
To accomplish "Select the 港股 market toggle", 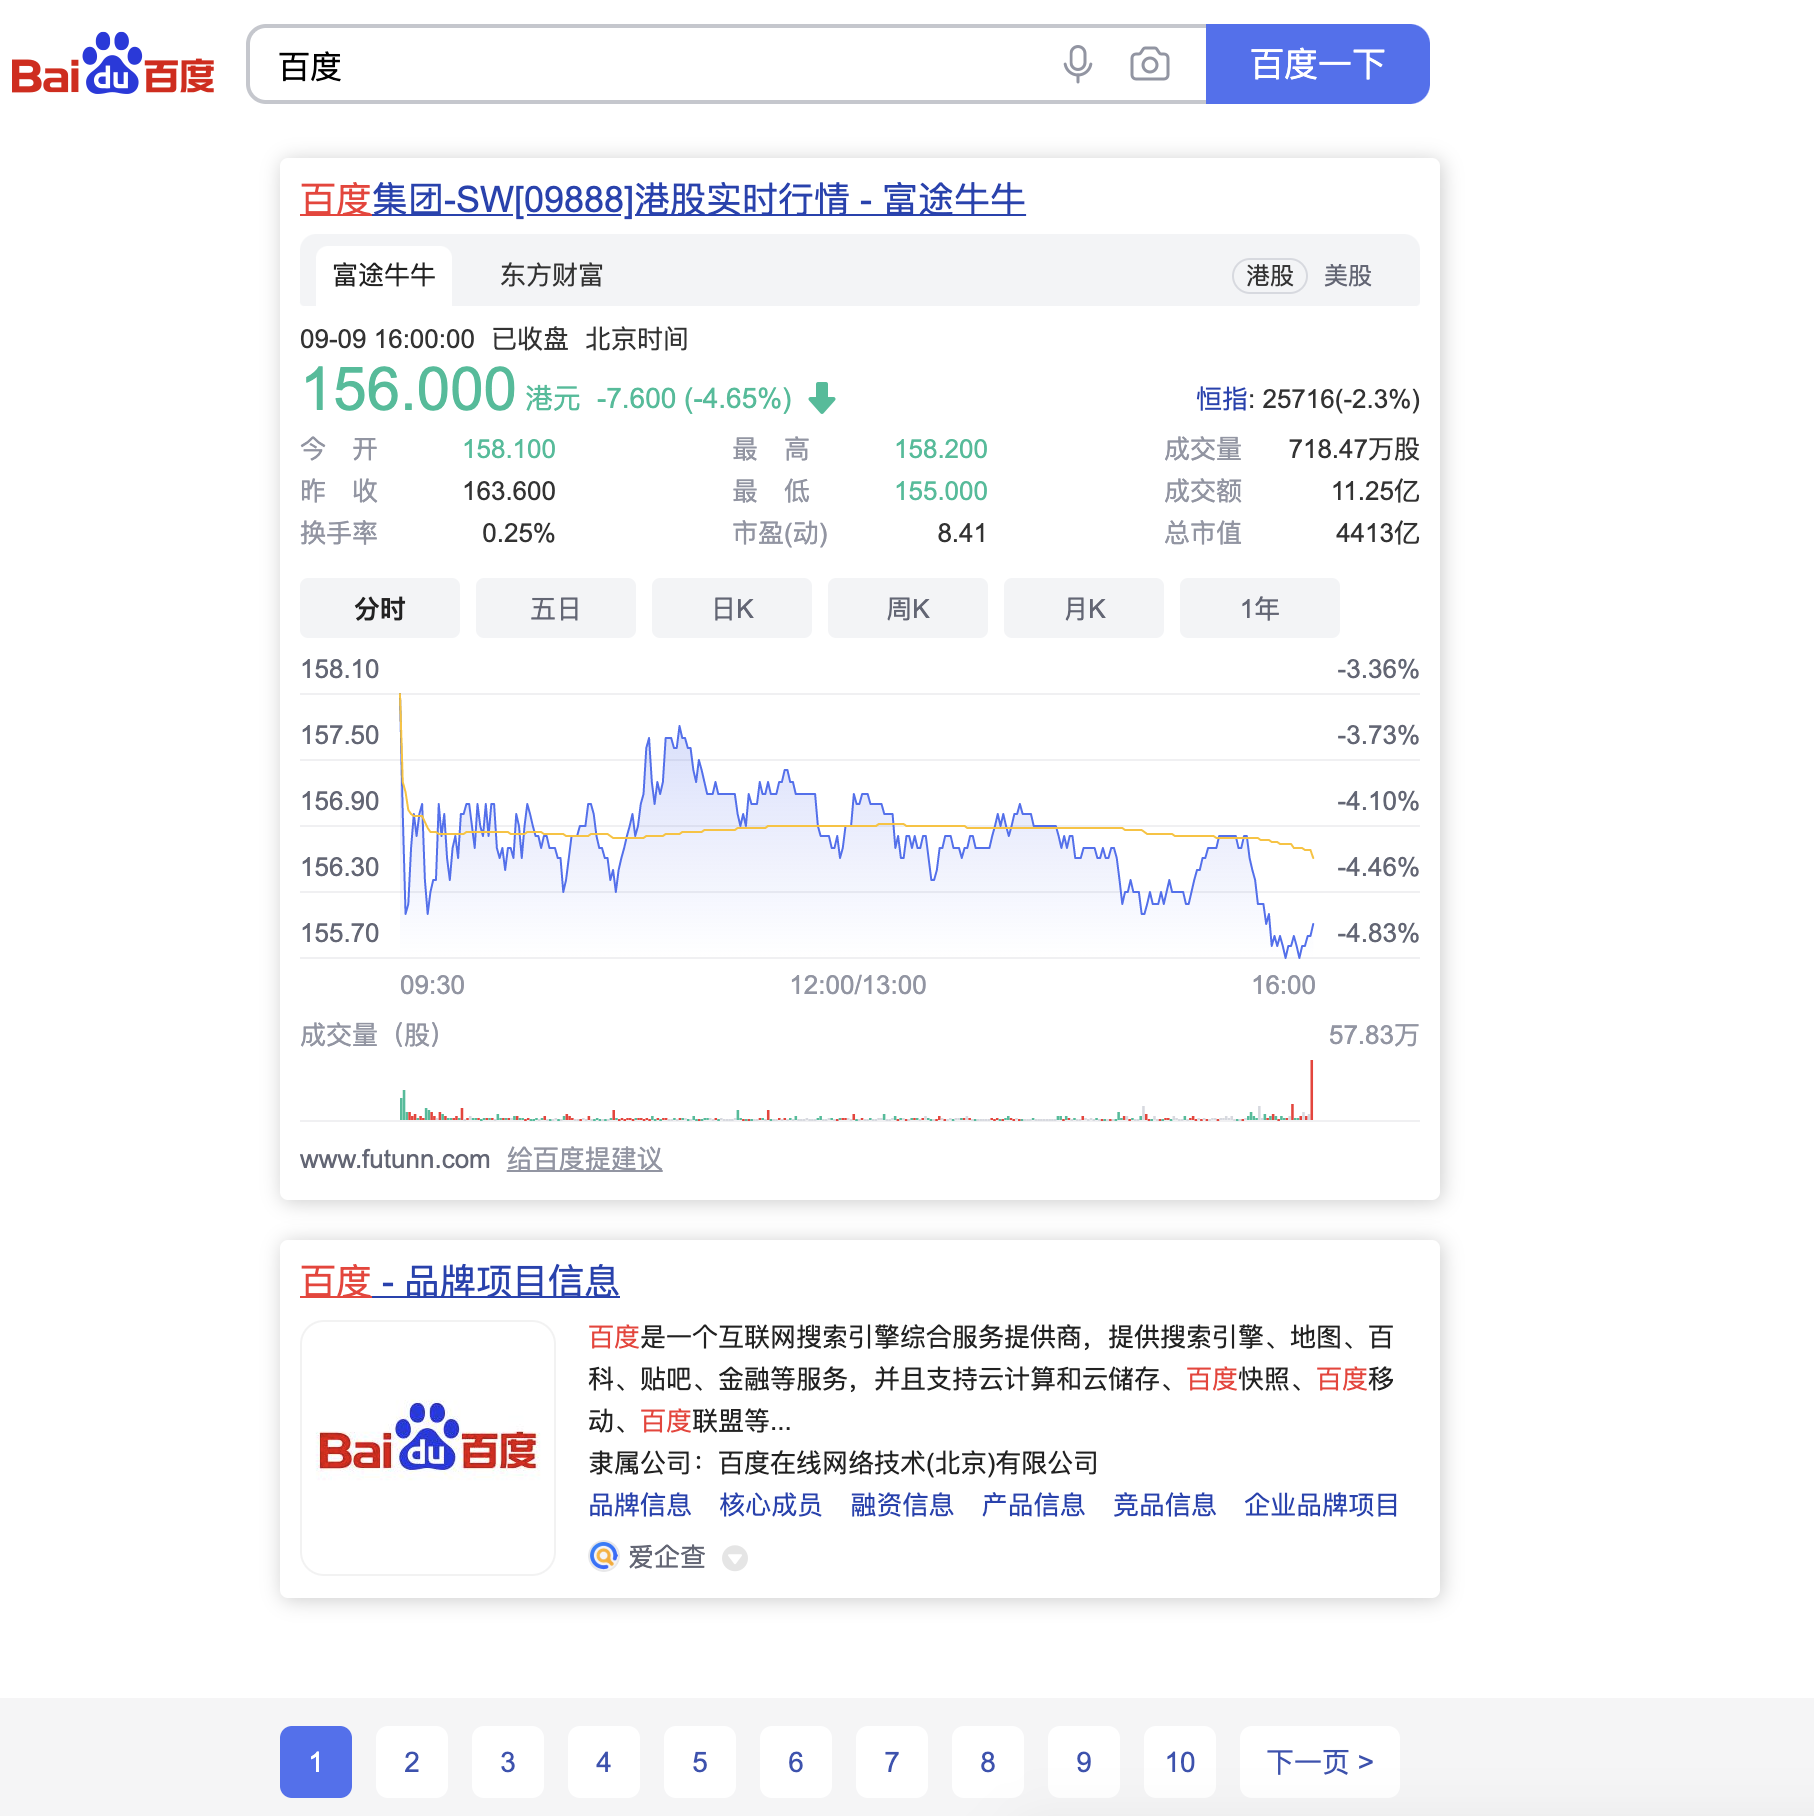I will click(x=1269, y=275).
